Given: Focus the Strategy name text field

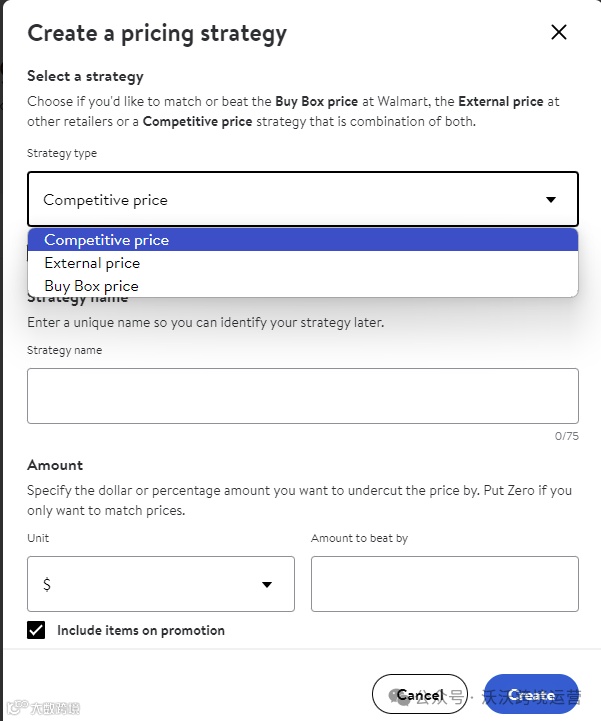Looking at the screenshot, I should 302,396.
